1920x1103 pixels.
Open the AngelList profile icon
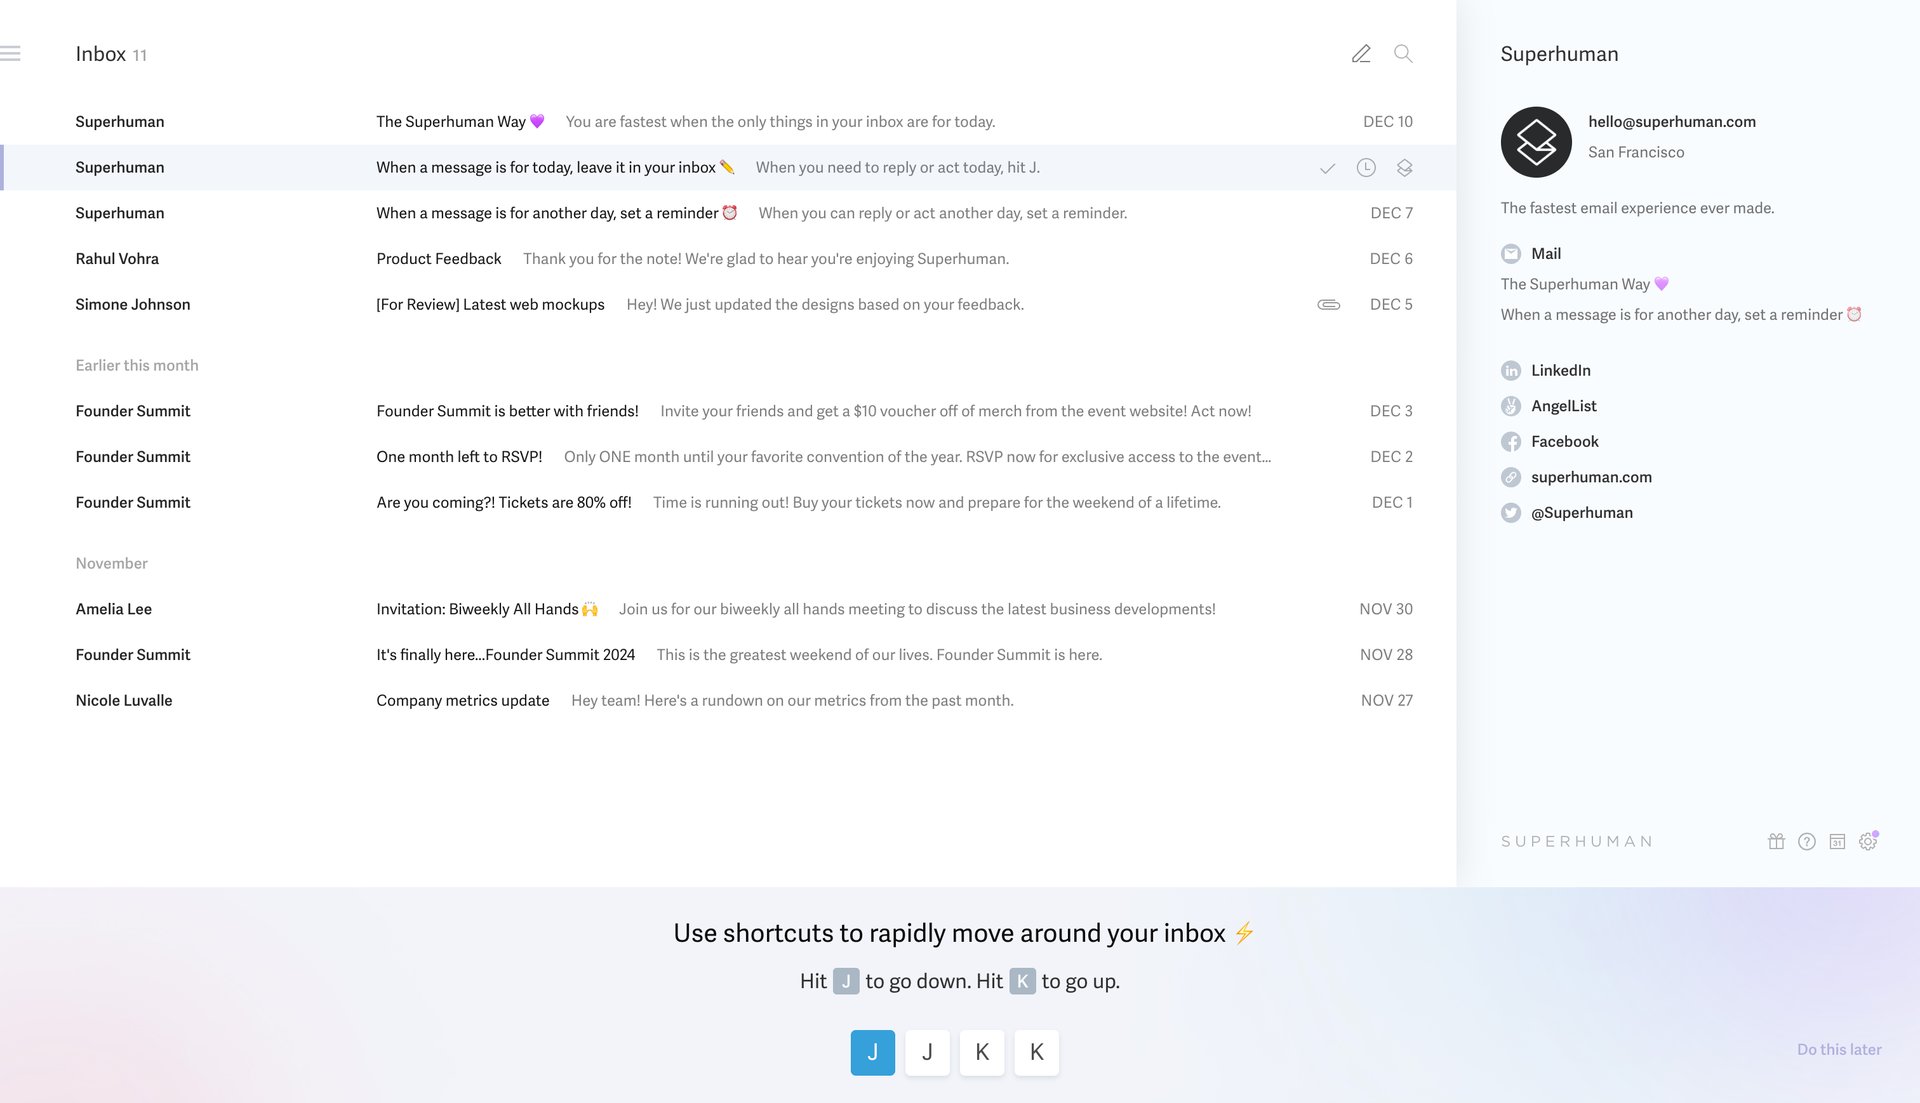point(1511,406)
